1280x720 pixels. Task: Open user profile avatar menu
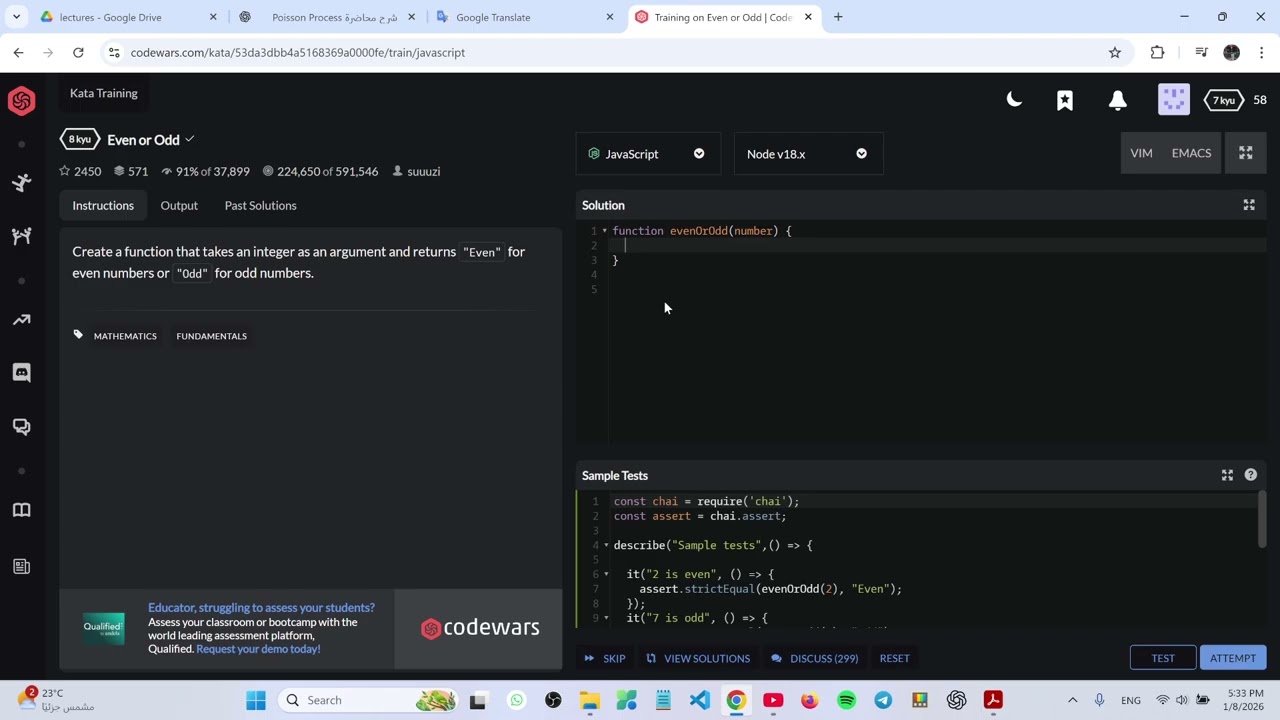tap(1174, 99)
